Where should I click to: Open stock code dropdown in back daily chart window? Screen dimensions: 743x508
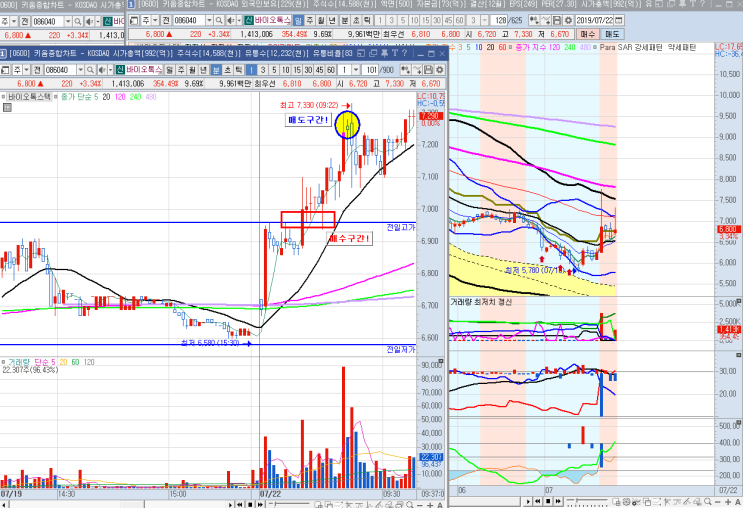209,20
